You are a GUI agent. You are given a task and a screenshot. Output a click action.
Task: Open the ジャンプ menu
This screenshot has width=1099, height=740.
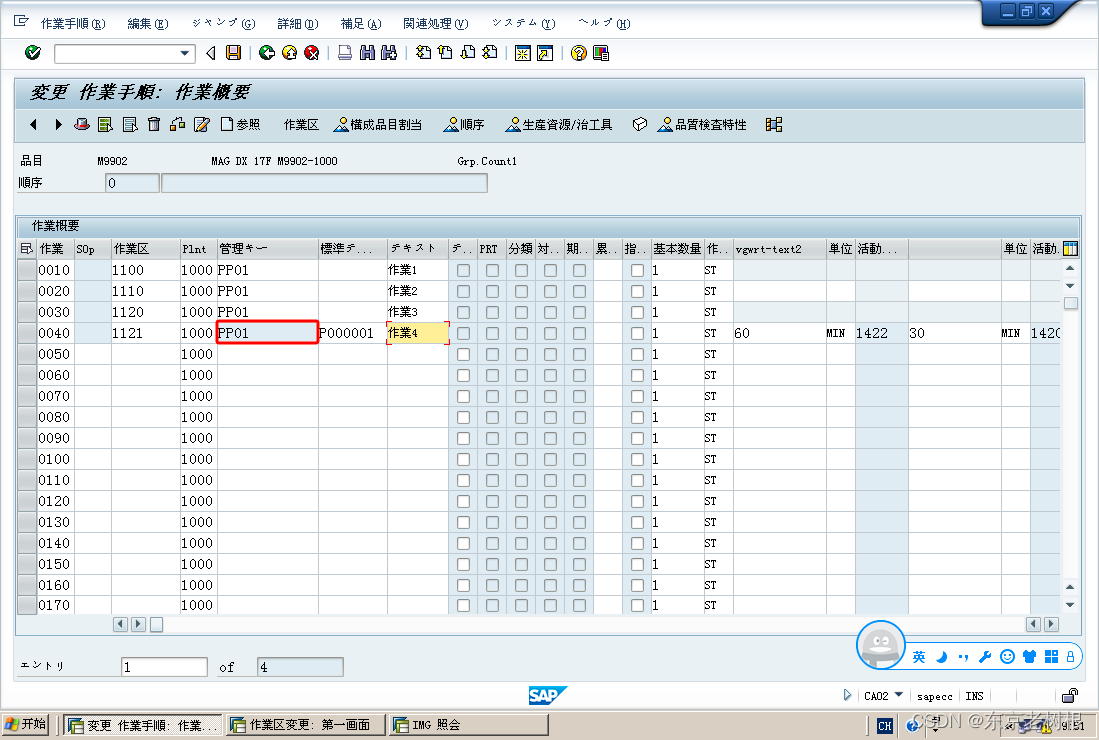[221, 22]
